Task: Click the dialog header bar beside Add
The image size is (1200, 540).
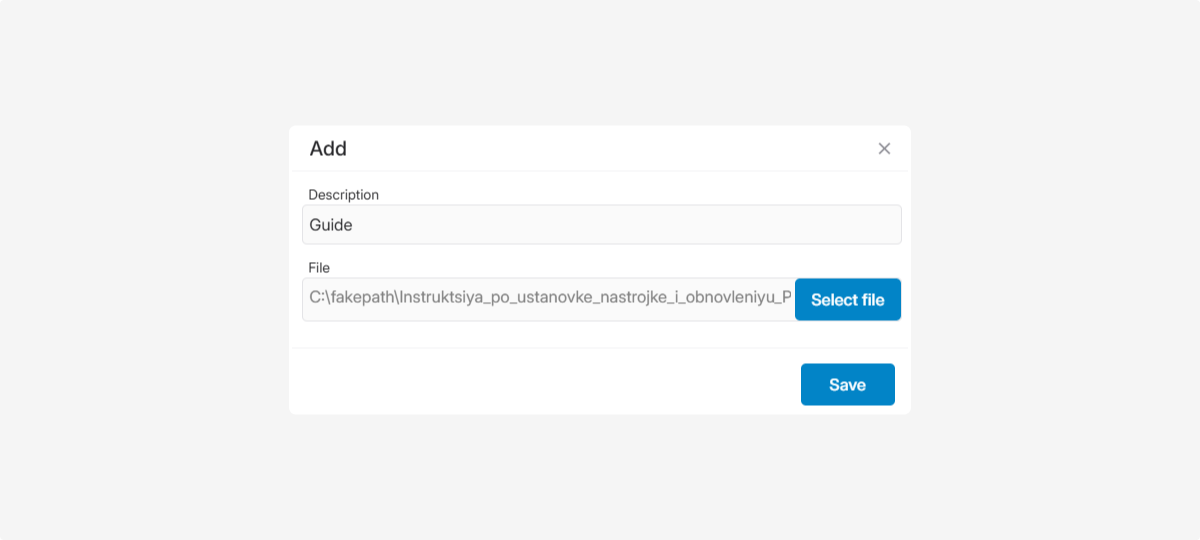Action: 600,149
